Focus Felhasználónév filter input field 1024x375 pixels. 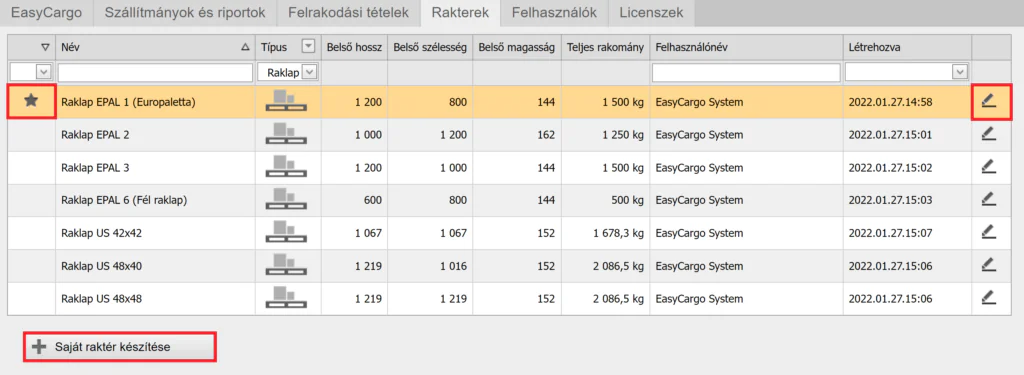coord(746,72)
